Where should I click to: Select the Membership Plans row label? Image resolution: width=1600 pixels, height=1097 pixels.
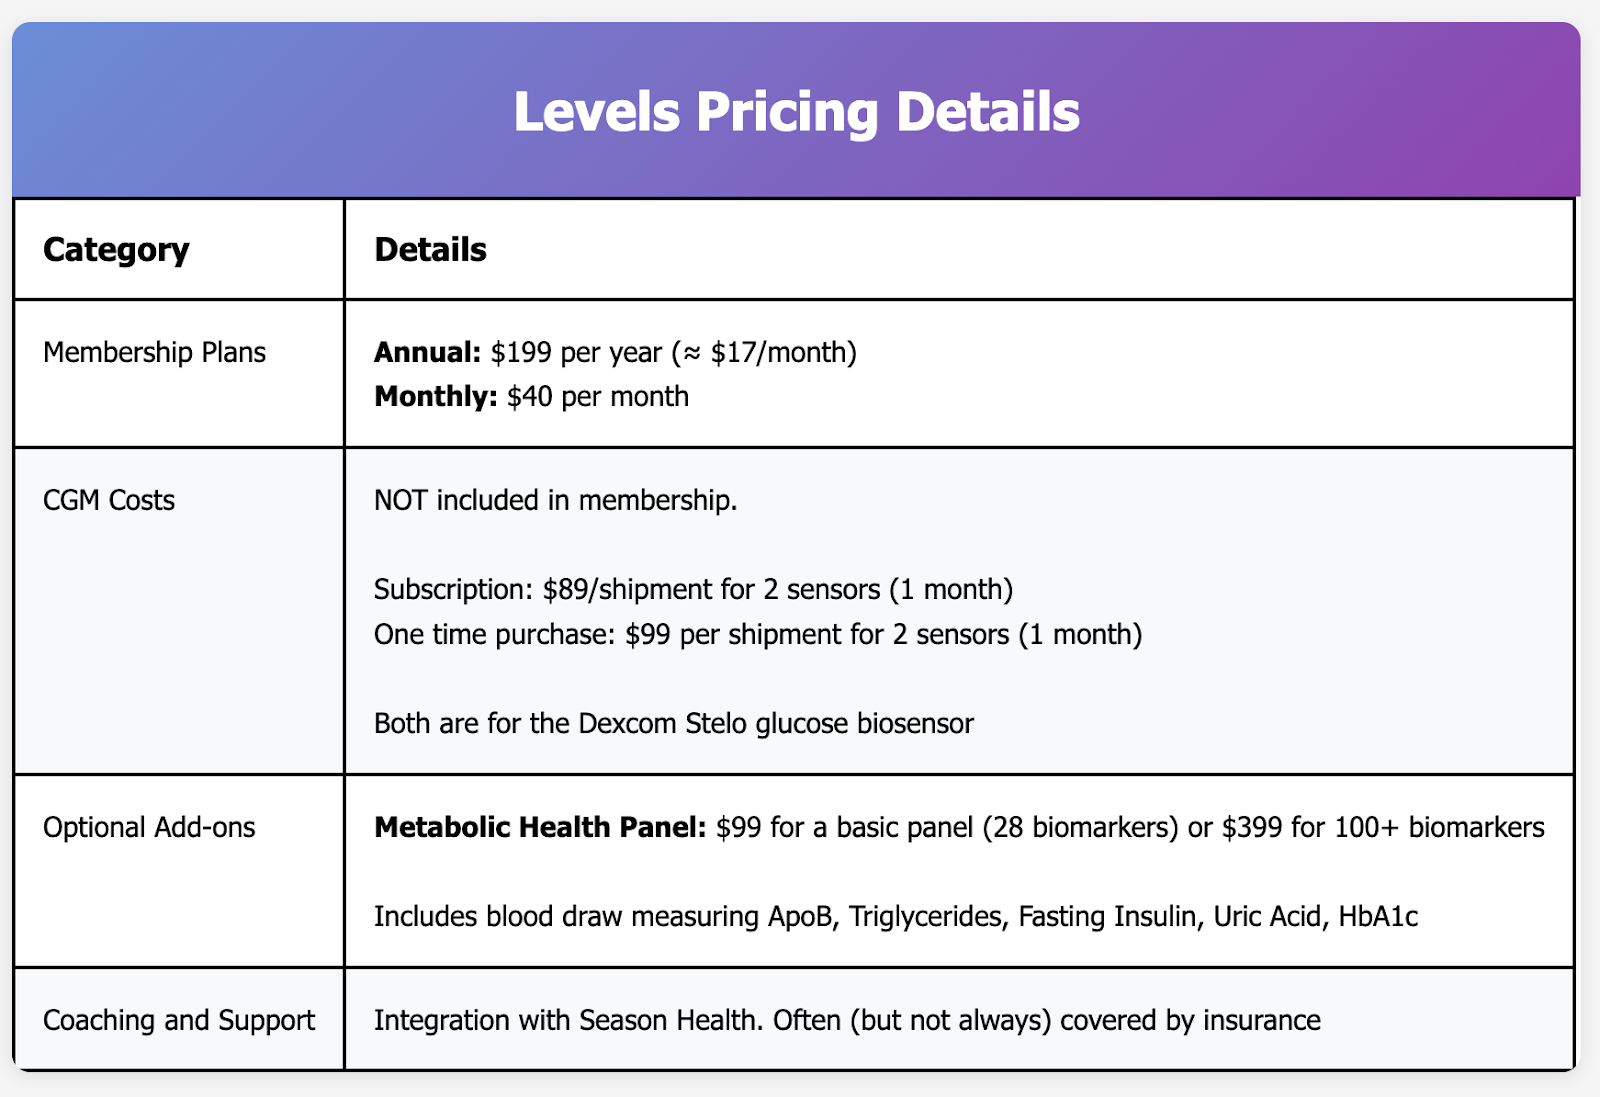[154, 352]
